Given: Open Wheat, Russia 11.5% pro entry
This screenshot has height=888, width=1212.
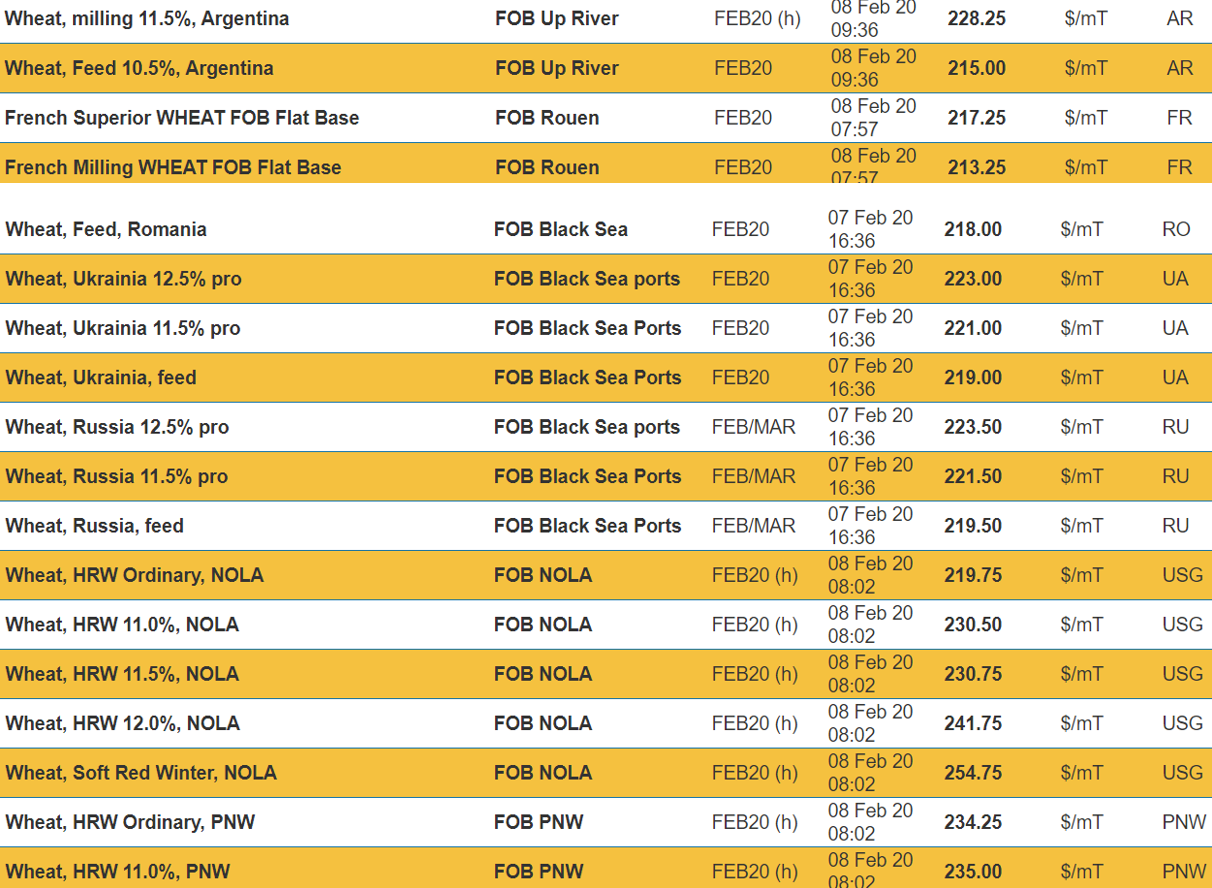Looking at the screenshot, I should [117, 477].
